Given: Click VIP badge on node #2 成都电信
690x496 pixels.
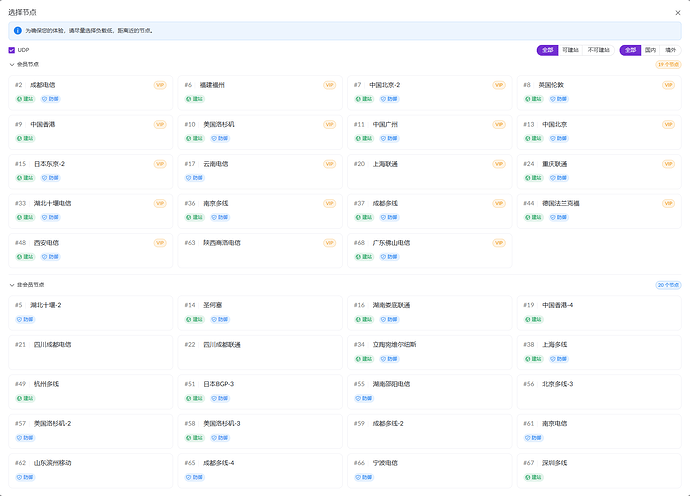Looking at the screenshot, I should (x=160, y=85).
